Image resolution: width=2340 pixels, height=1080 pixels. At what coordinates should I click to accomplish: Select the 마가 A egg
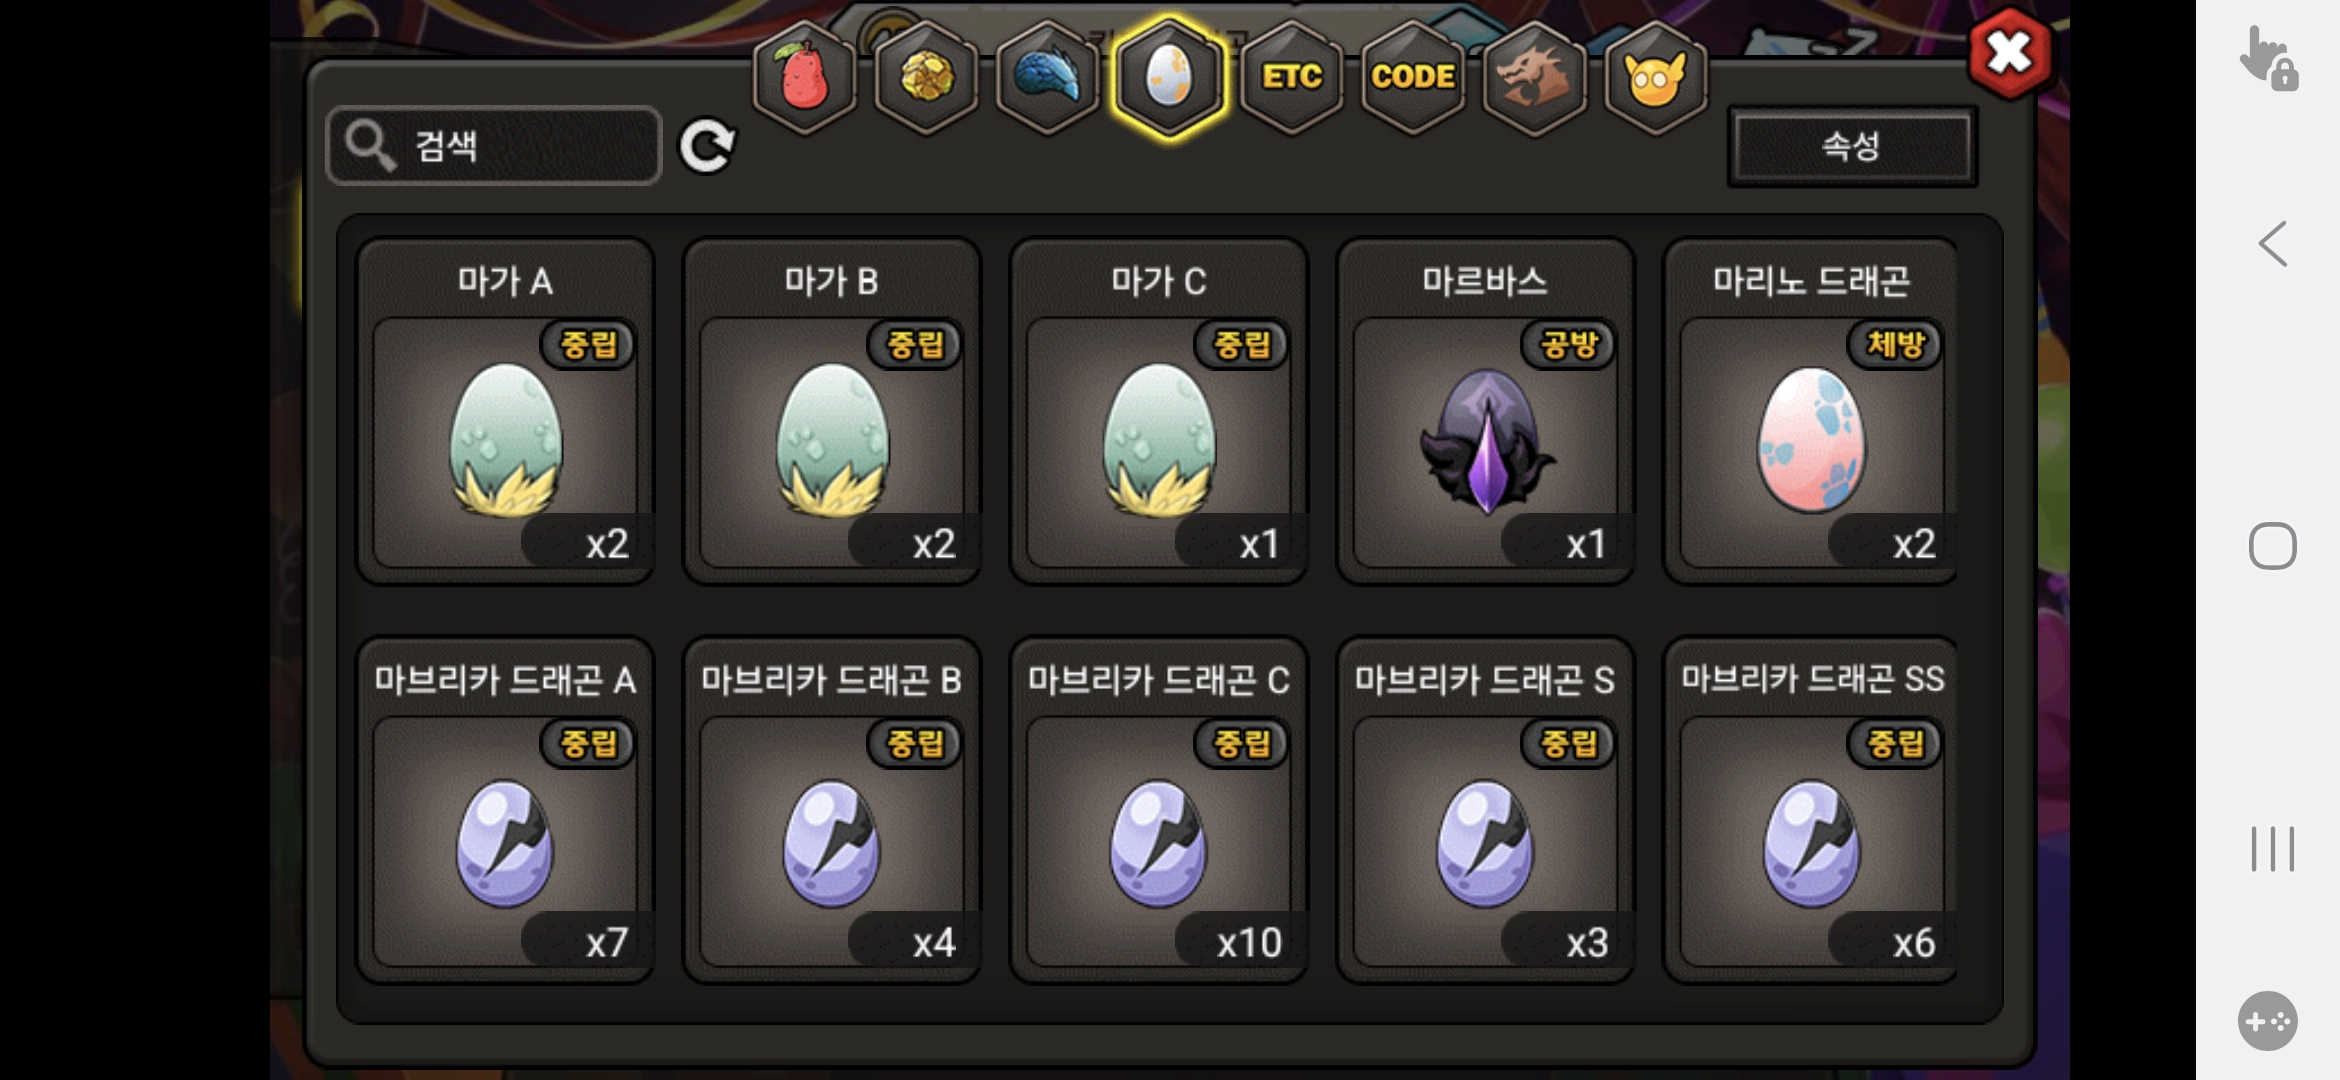505,411
